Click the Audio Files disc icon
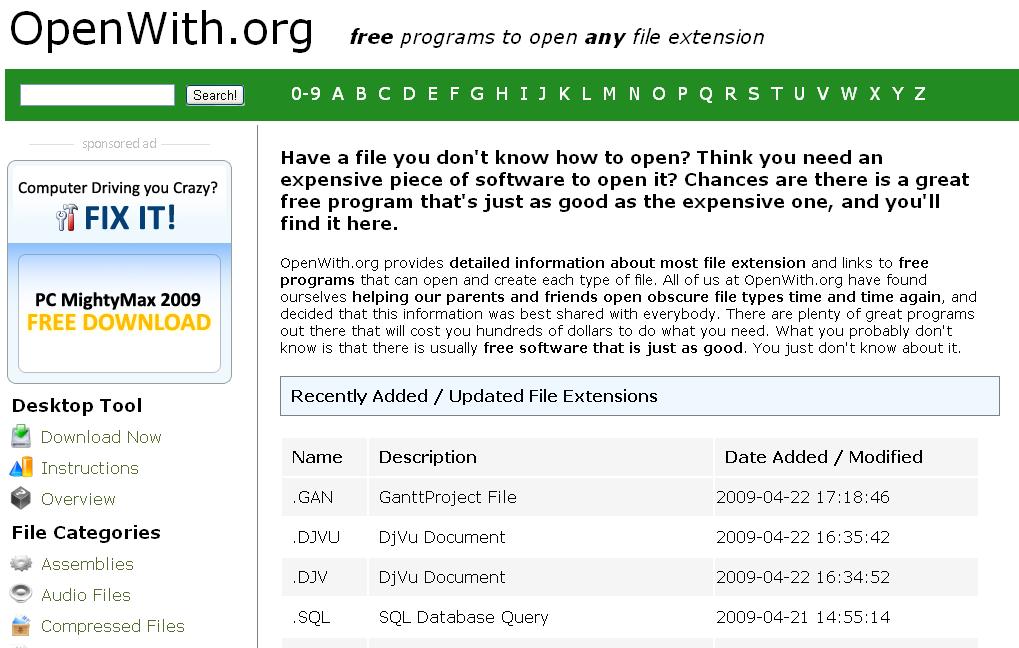1019x648 pixels. click(21, 595)
